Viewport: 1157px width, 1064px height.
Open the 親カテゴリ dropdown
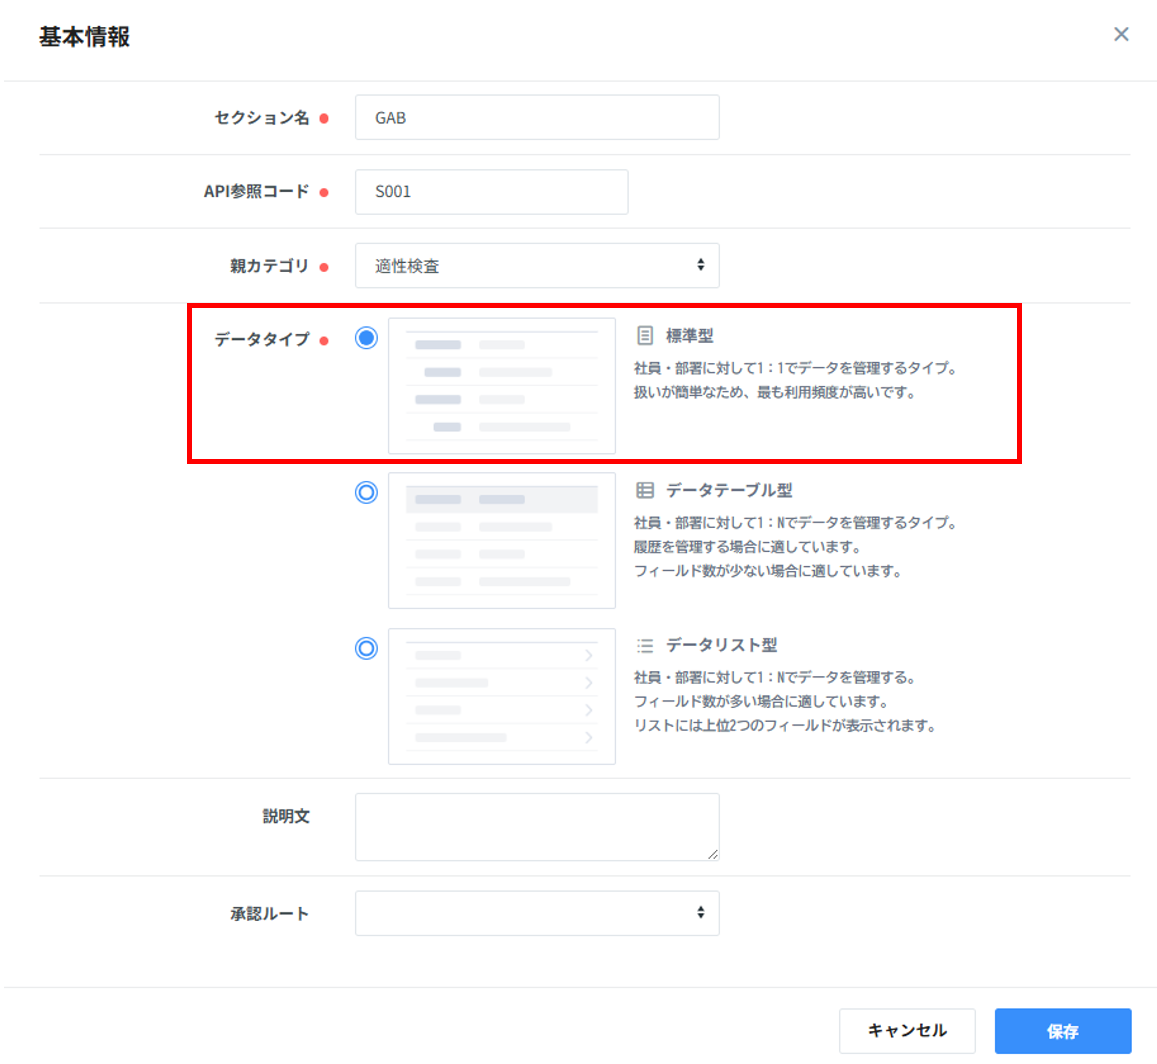(537, 266)
